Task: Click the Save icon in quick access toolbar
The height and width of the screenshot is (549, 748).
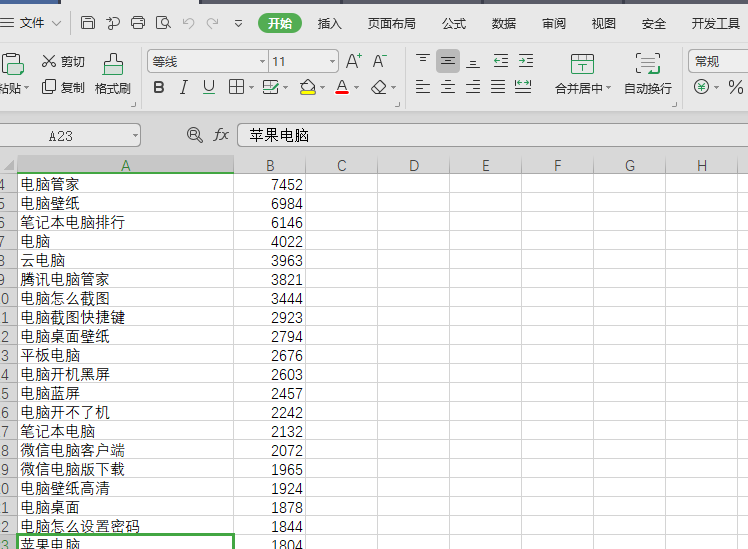Action: click(88, 23)
